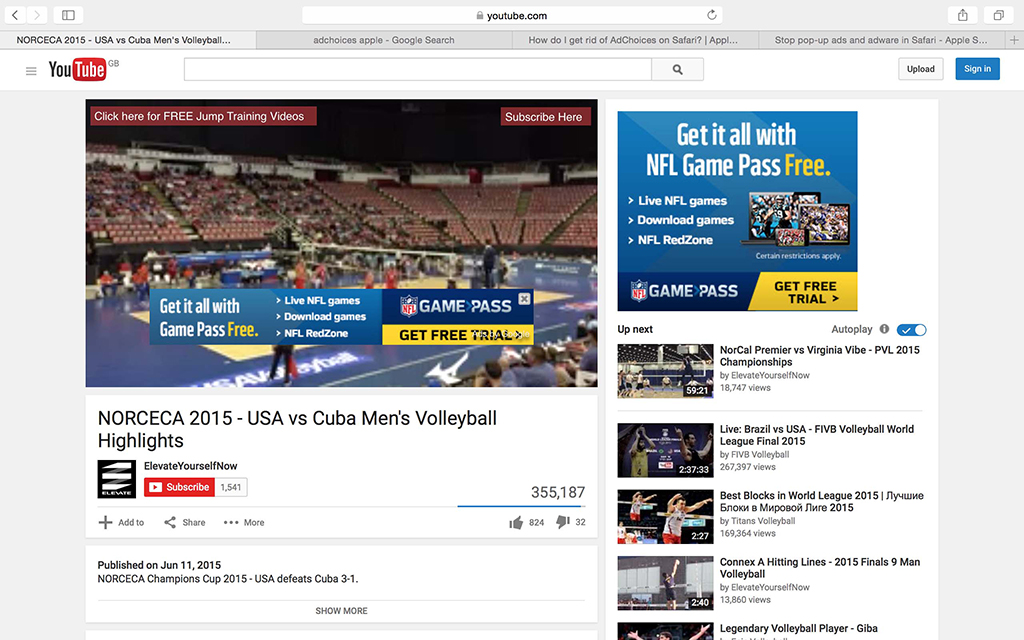Click the 1,541 subscriber count
This screenshot has width=1024, height=640.
coord(231,487)
